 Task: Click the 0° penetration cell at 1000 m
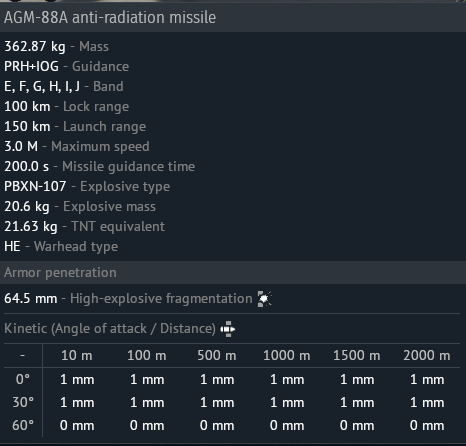(287, 380)
